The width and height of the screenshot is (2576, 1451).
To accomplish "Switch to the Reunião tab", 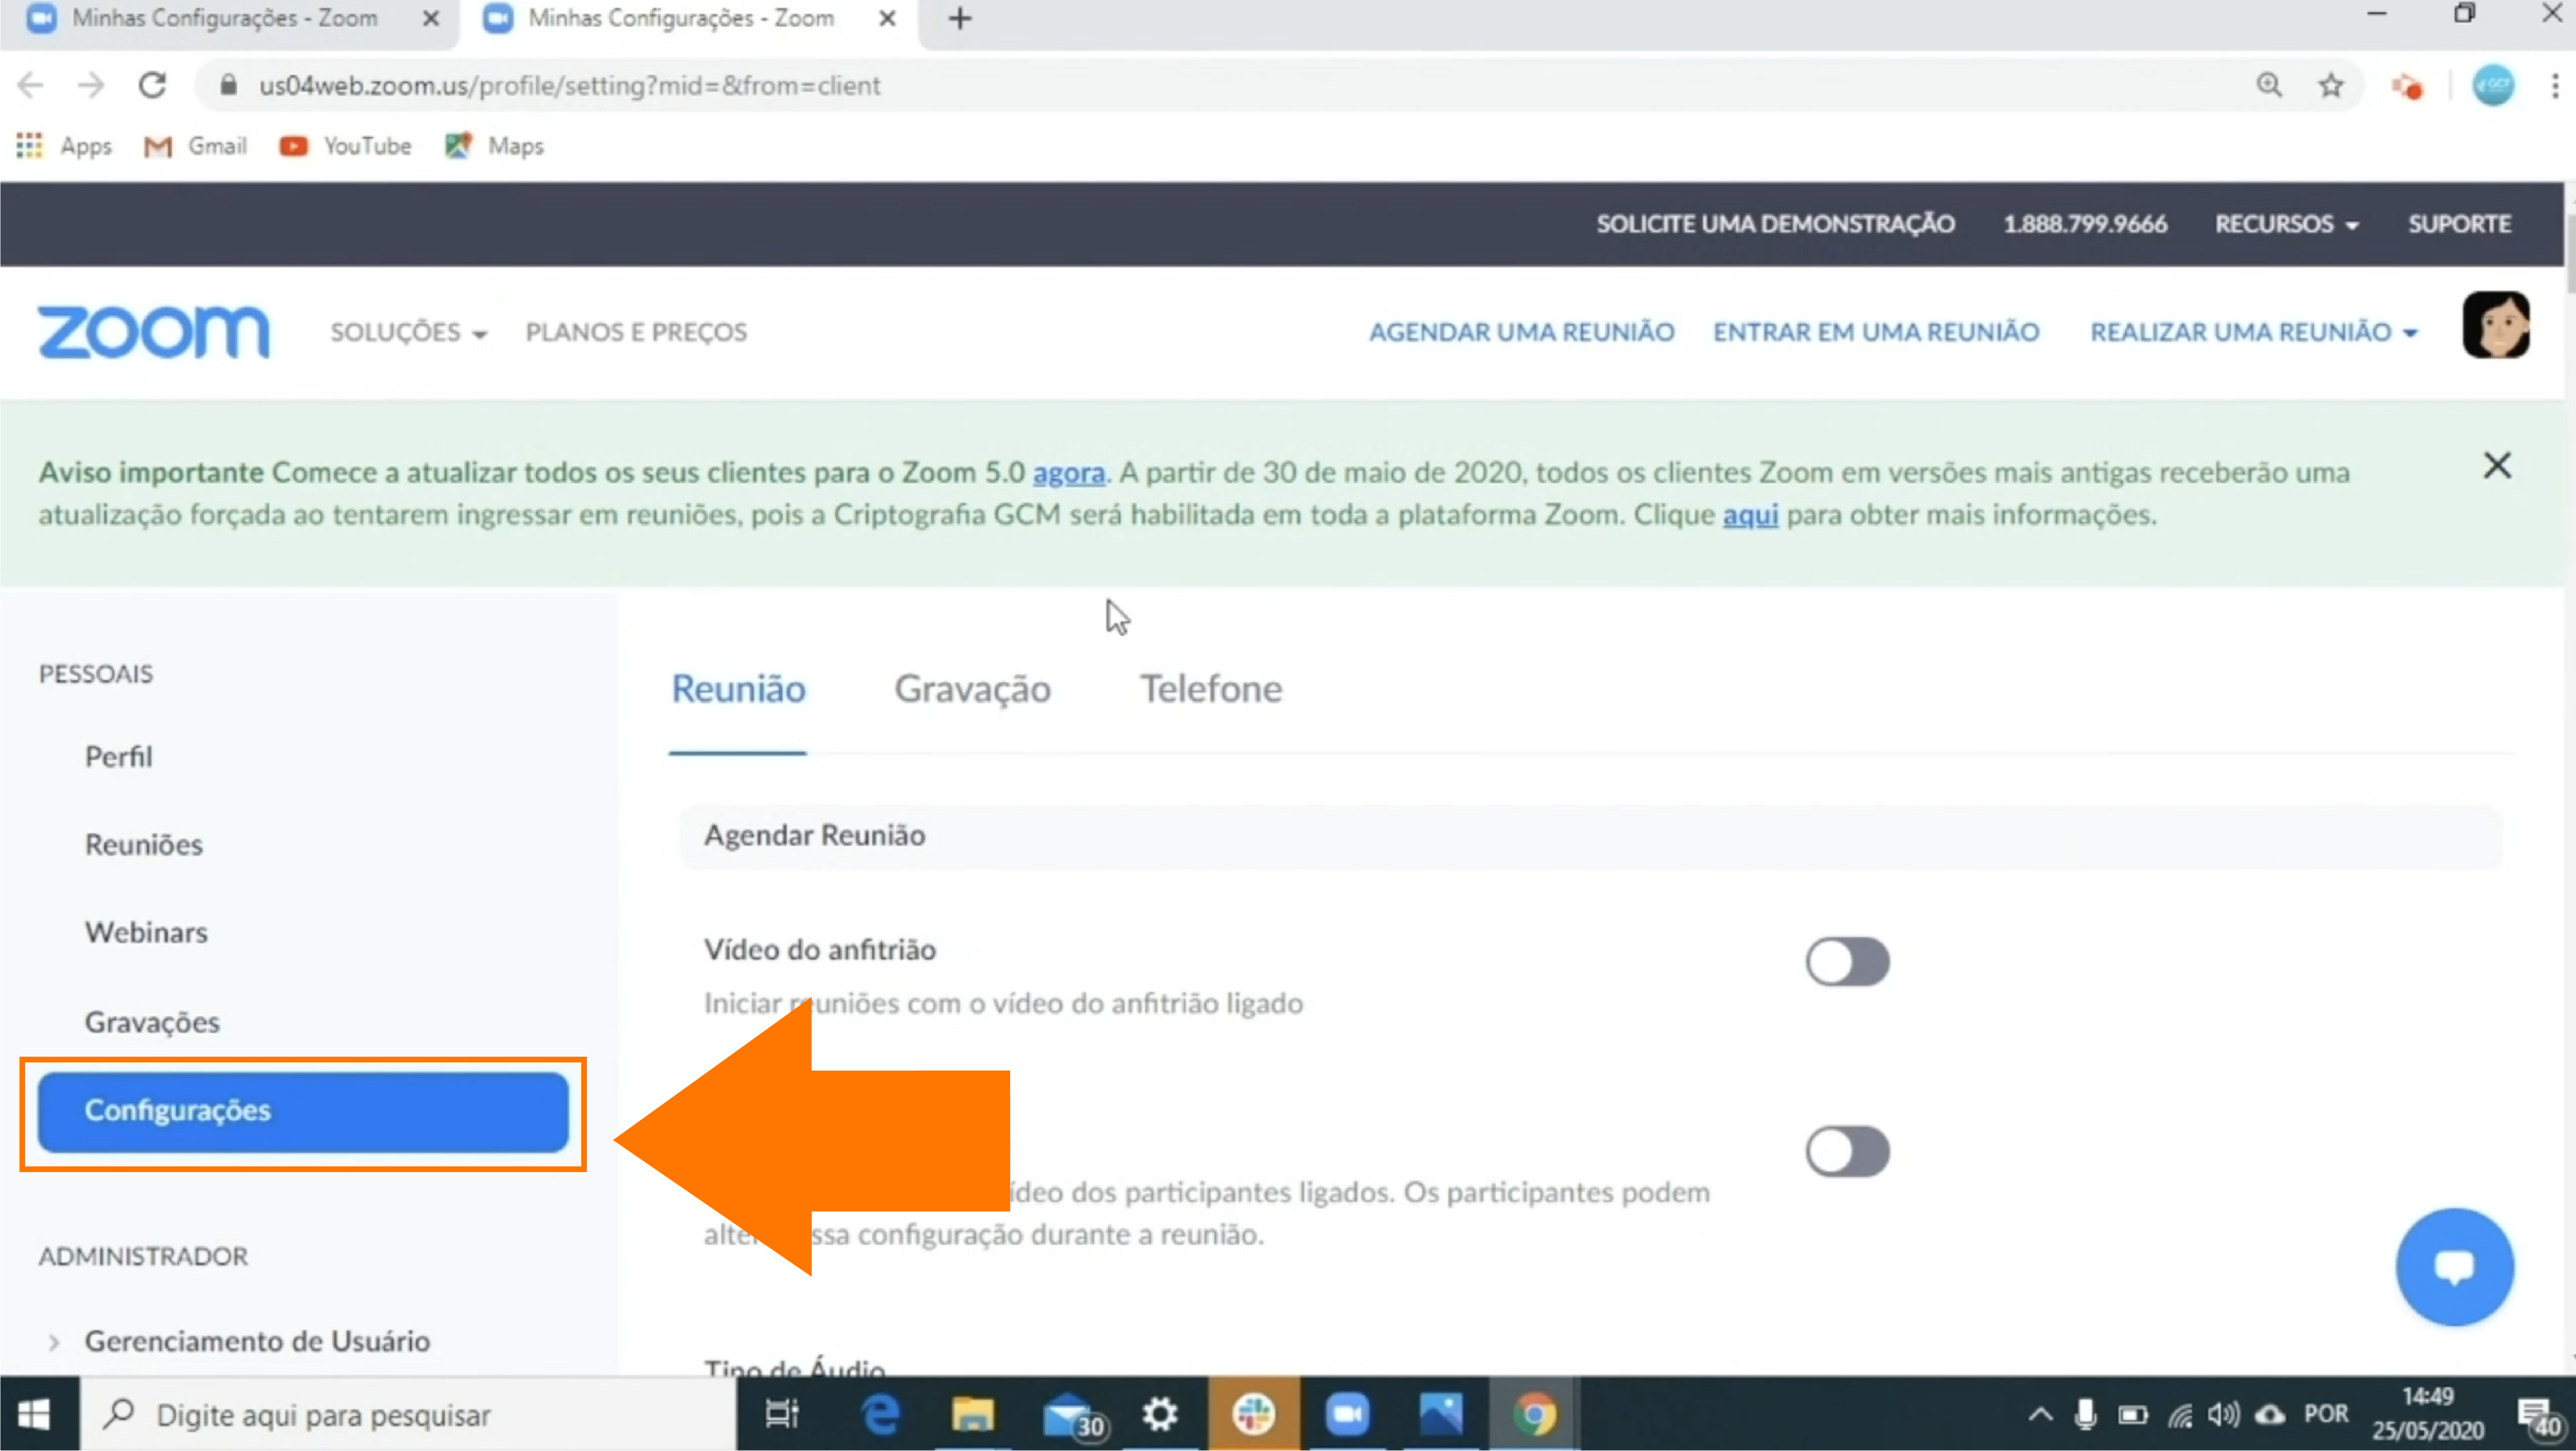I will click(738, 689).
